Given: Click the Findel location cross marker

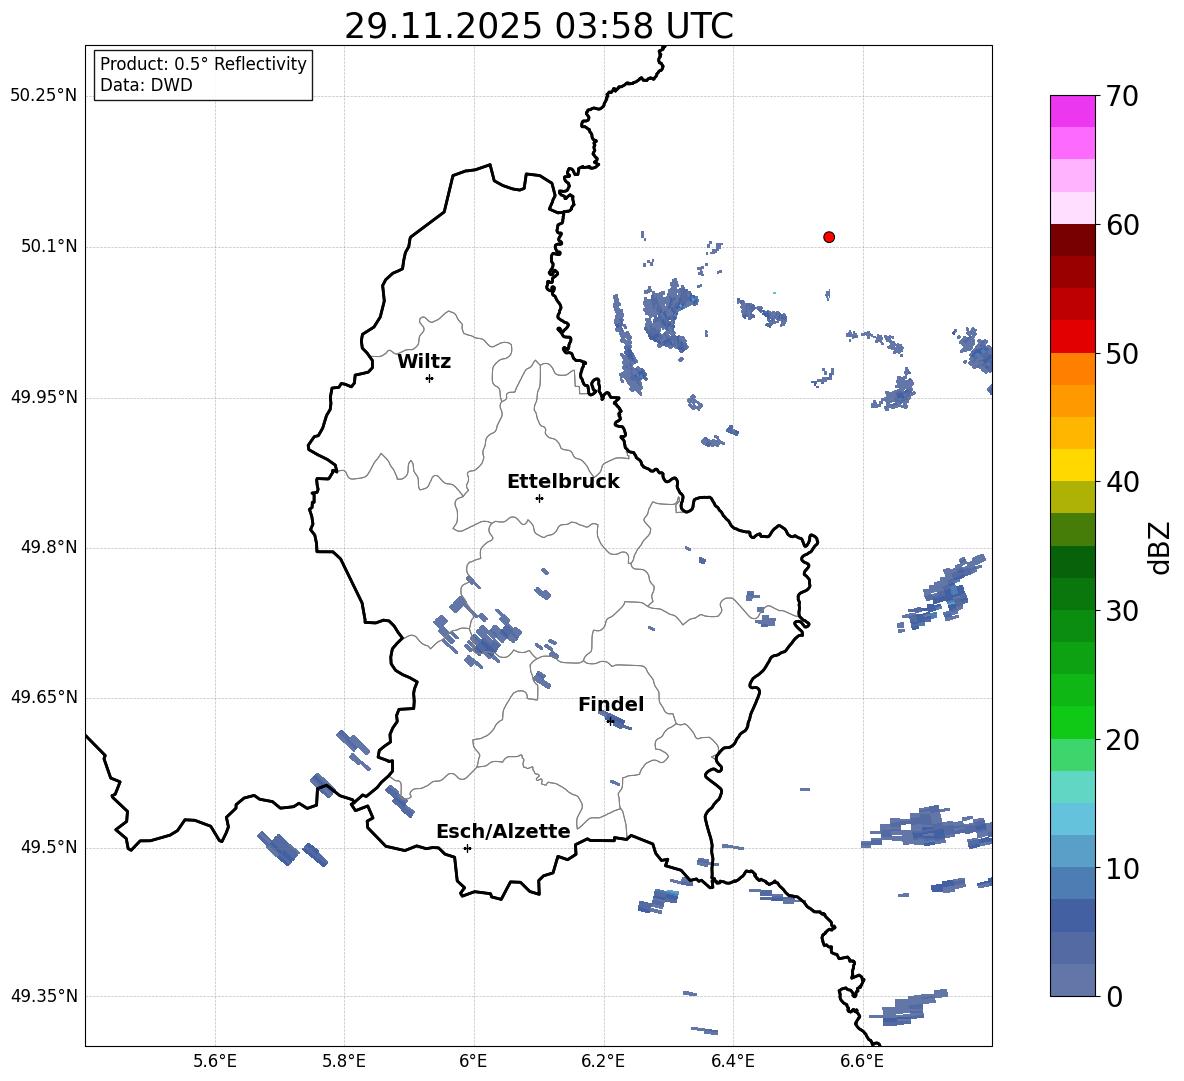Looking at the screenshot, I should pyautogui.click(x=611, y=721).
